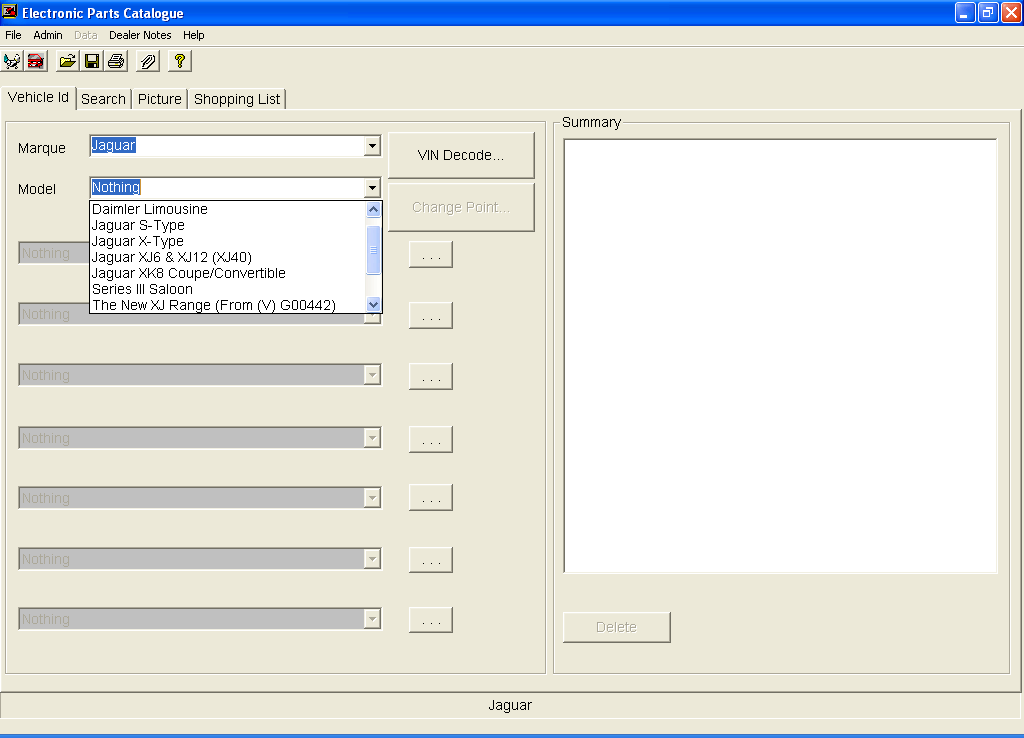Click the second ellipsis button from the top
Image resolution: width=1024 pixels, height=738 pixels.
431,315
